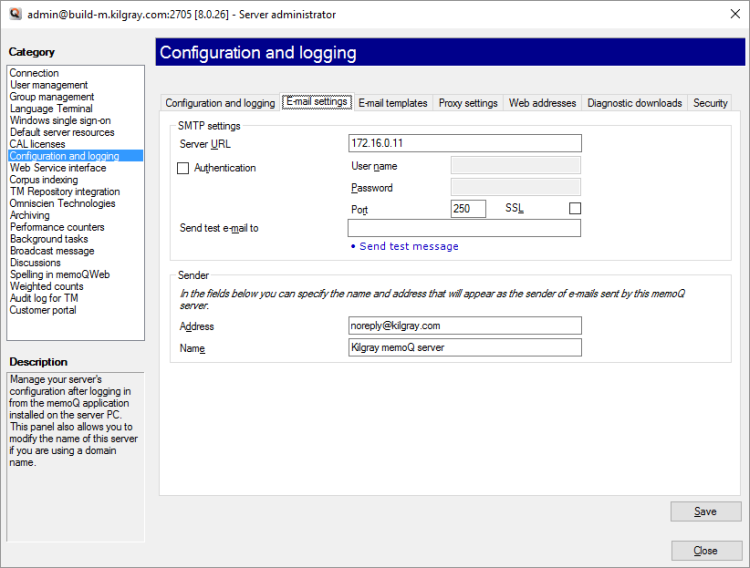Screen dimensions: 750x568
Task: Click the Close button
Action: (x=706, y=551)
